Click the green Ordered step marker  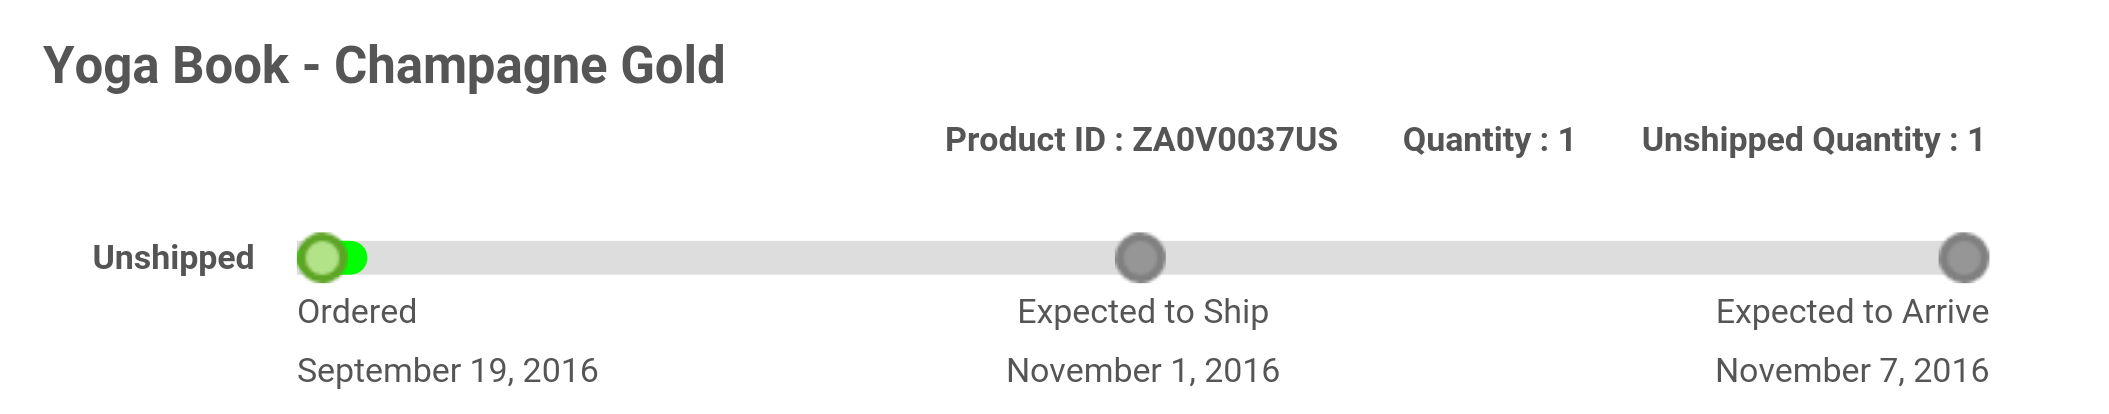click(321, 258)
